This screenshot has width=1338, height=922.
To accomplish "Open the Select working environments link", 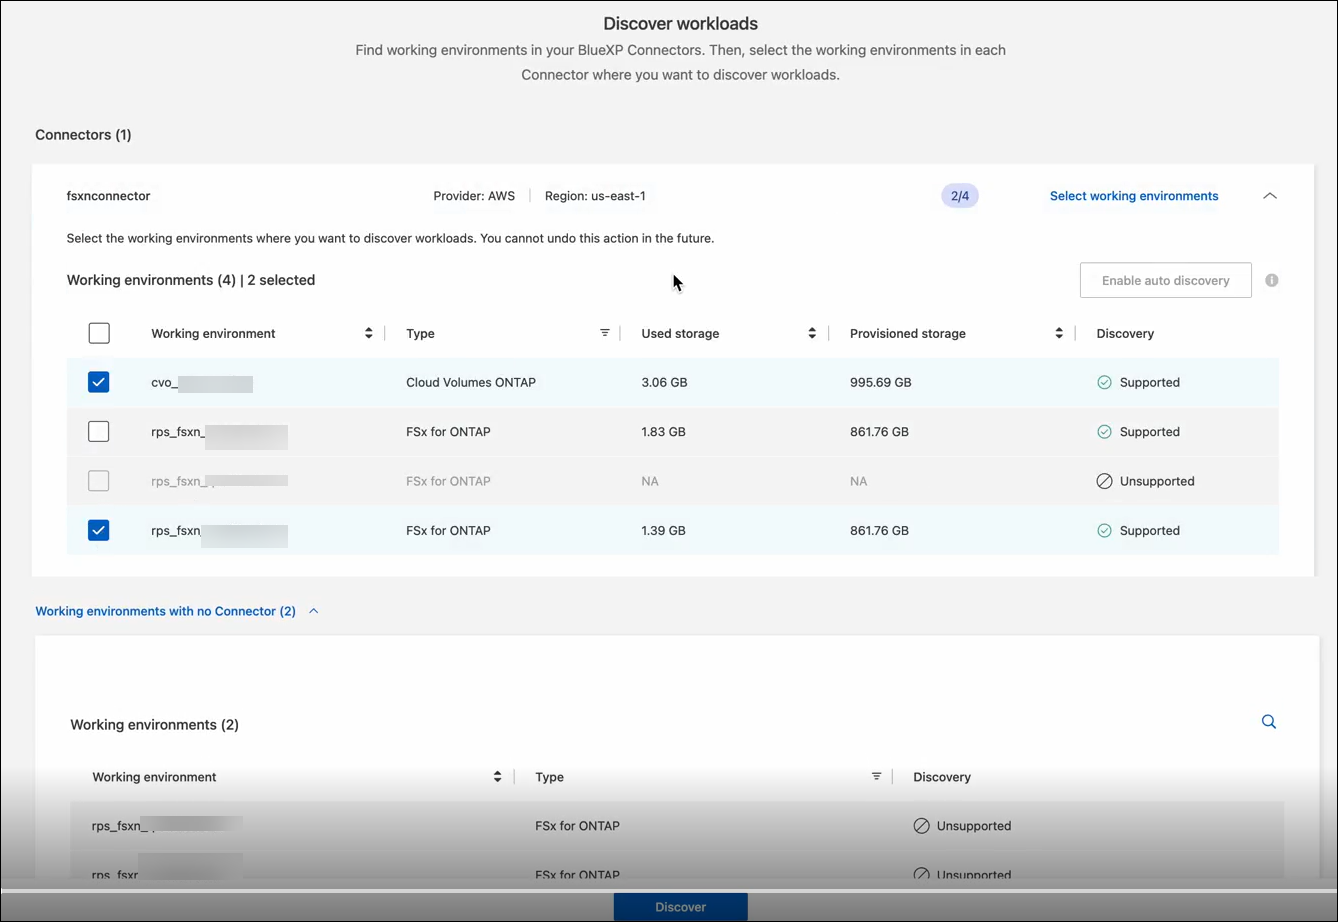I will click(x=1133, y=196).
